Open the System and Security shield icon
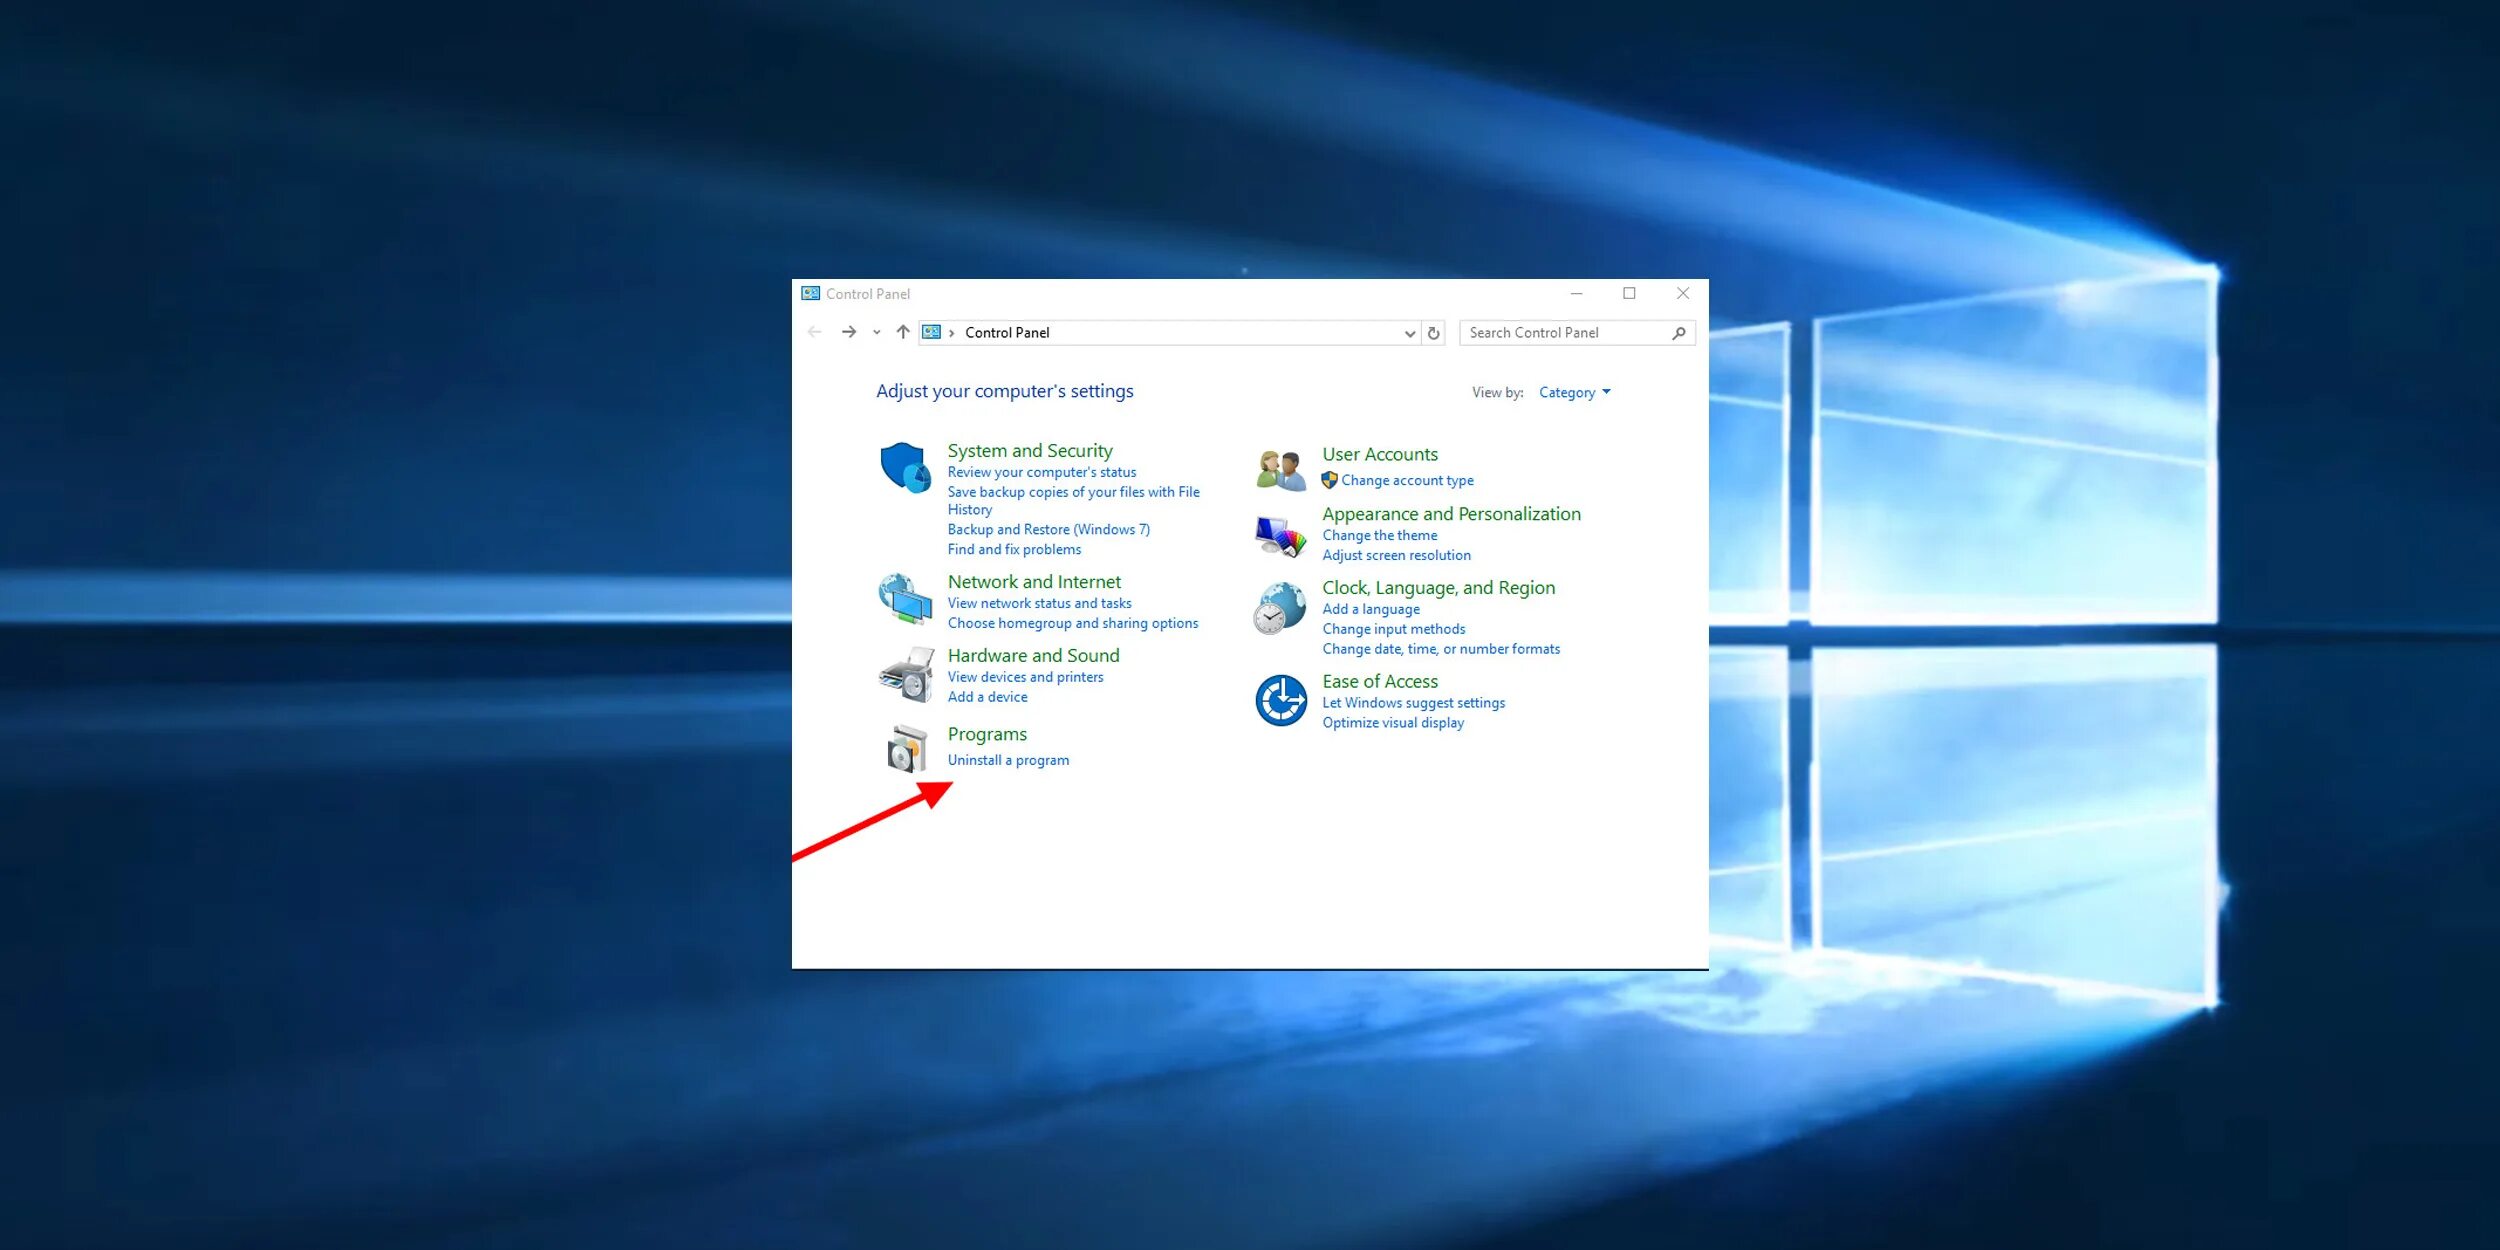 point(905,467)
